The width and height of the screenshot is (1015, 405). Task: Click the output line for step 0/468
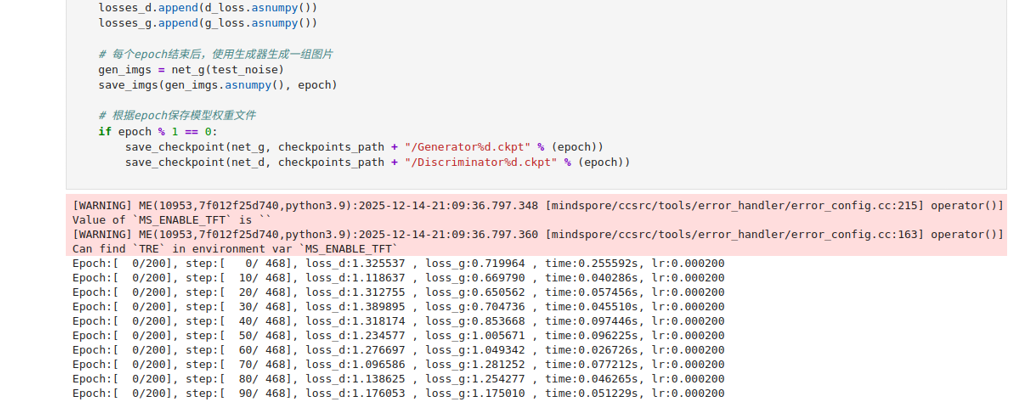(398, 264)
